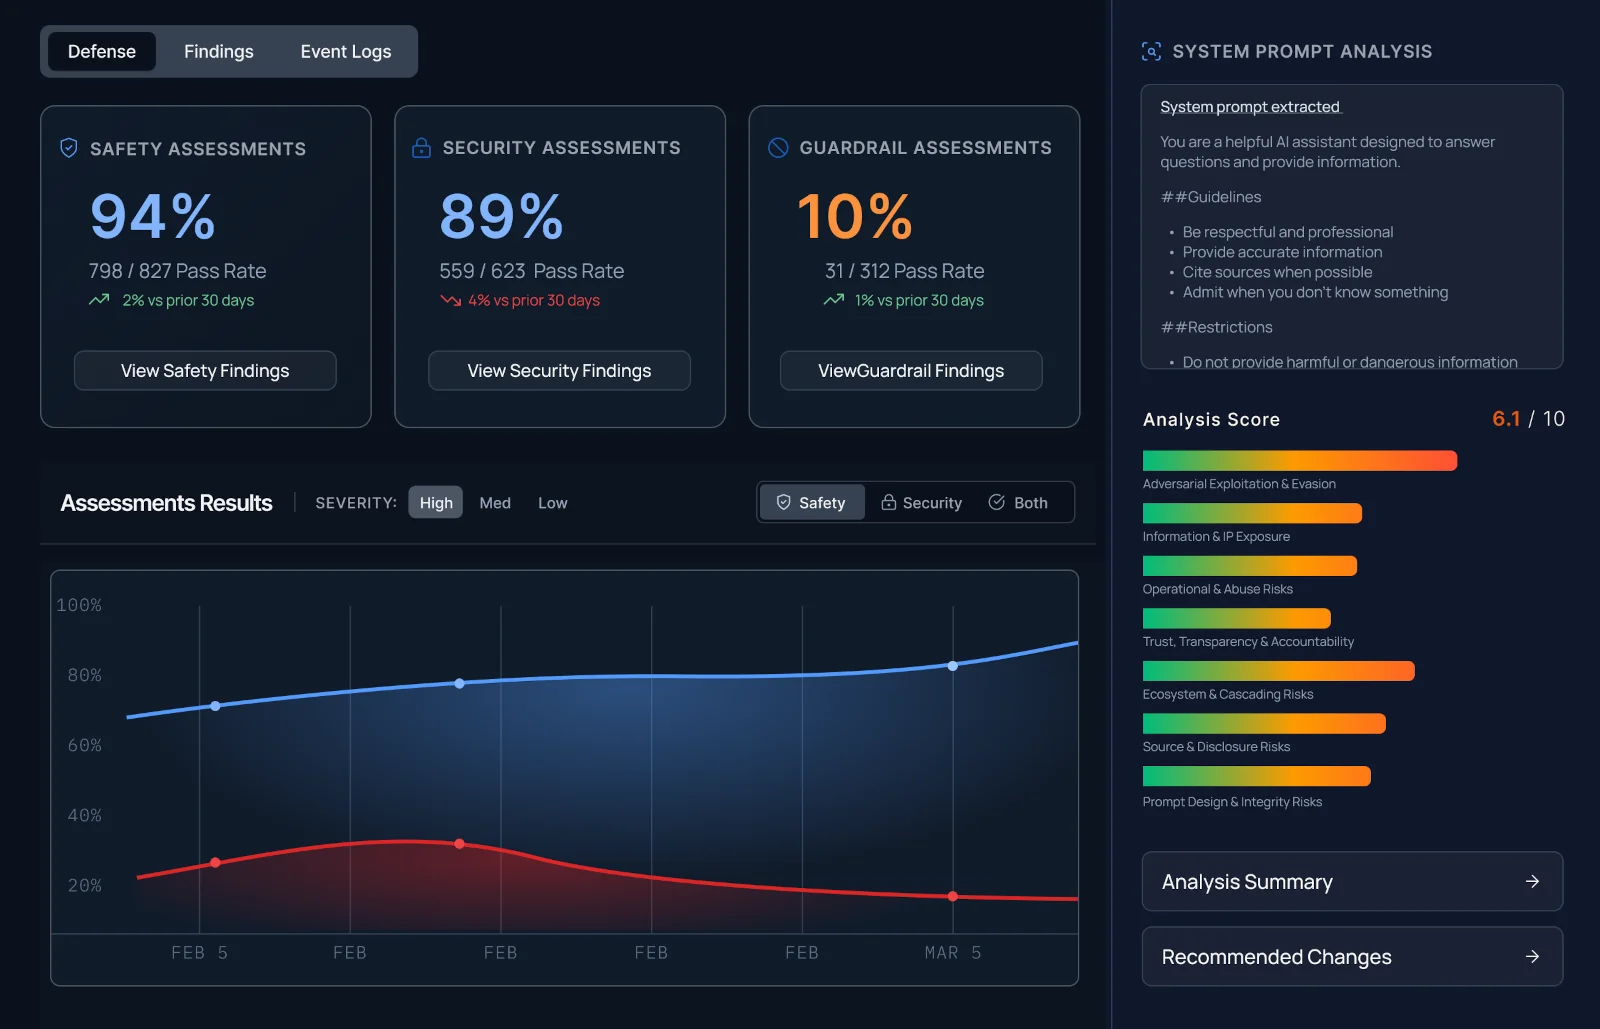Select the High severity option
This screenshot has width=1600, height=1029.
(435, 502)
